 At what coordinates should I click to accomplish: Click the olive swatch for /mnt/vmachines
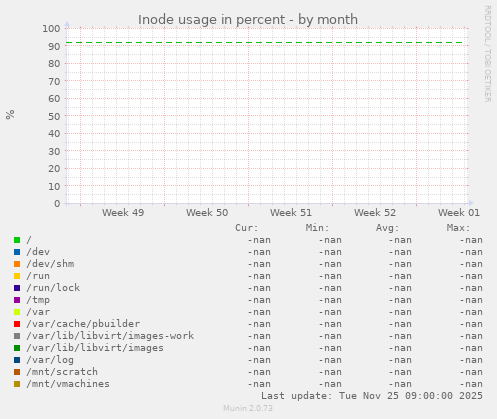[x=17, y=384]
